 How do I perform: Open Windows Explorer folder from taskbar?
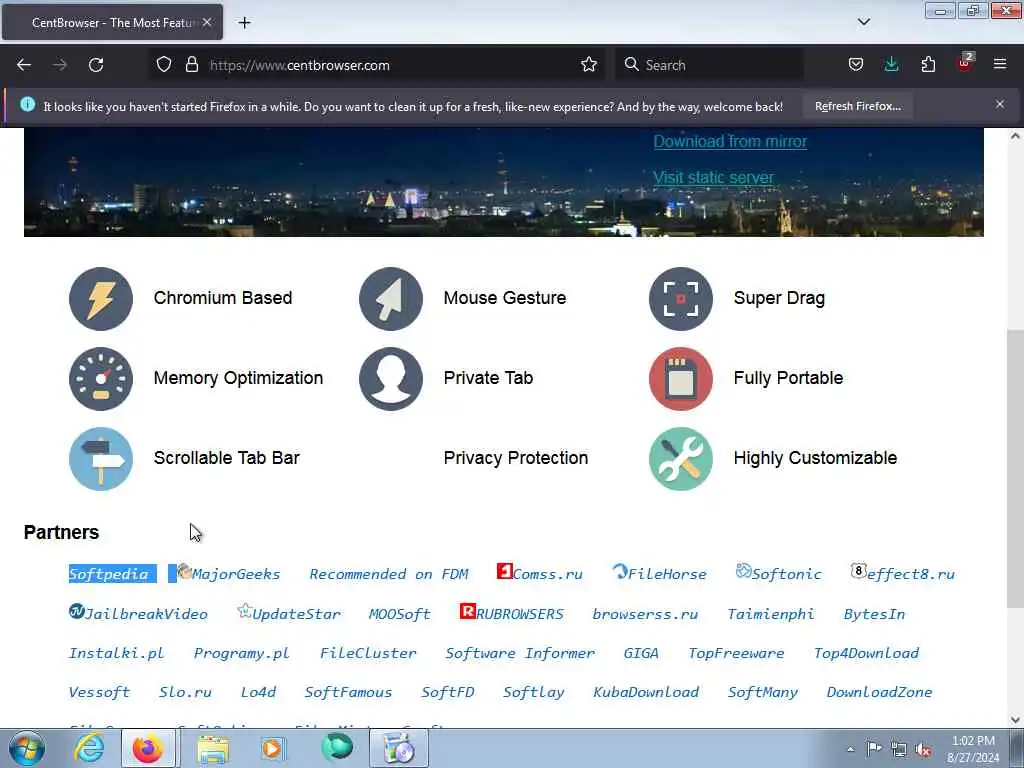coord(213,748)
